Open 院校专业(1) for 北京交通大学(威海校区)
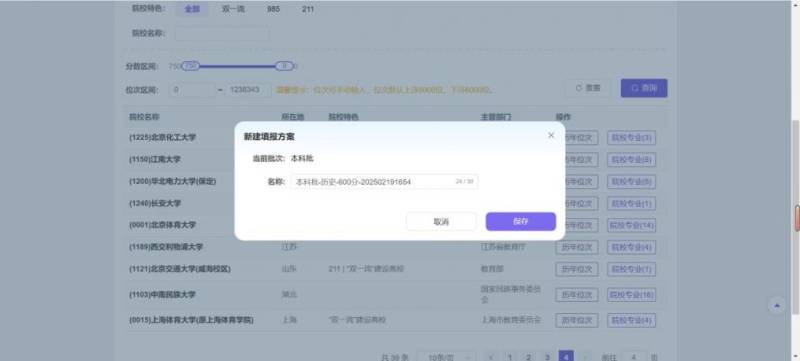Image resolution: width=800 pixels, height=361 pixels. [631, 269]
